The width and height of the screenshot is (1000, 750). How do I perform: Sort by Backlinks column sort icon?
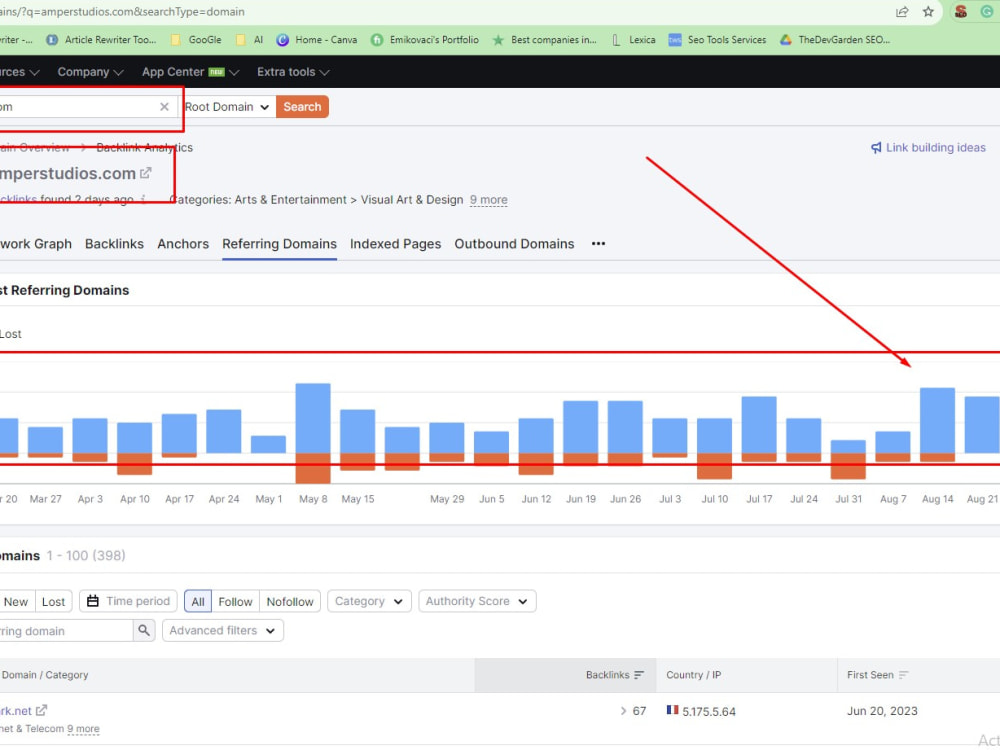point(639,675)
